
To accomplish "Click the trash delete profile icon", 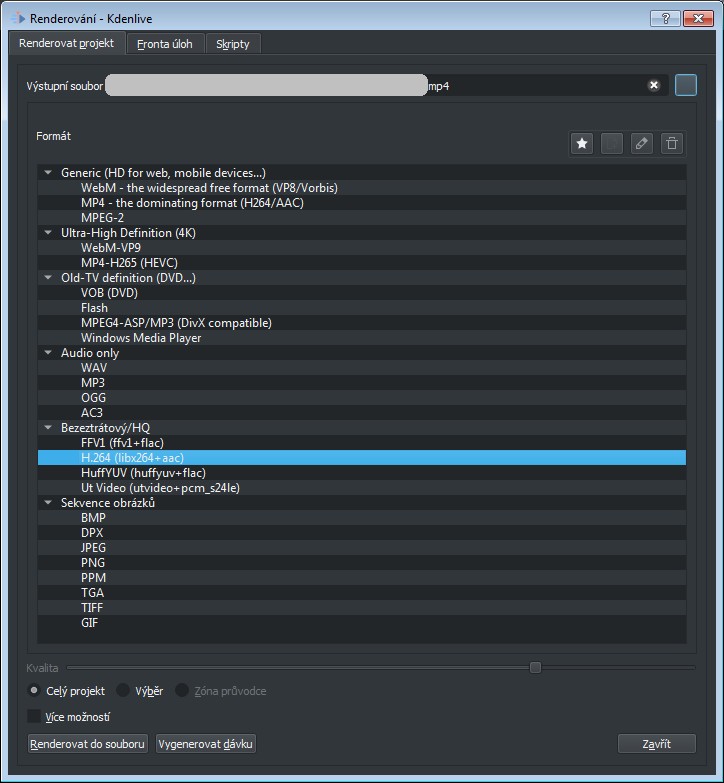I will 672,144.
